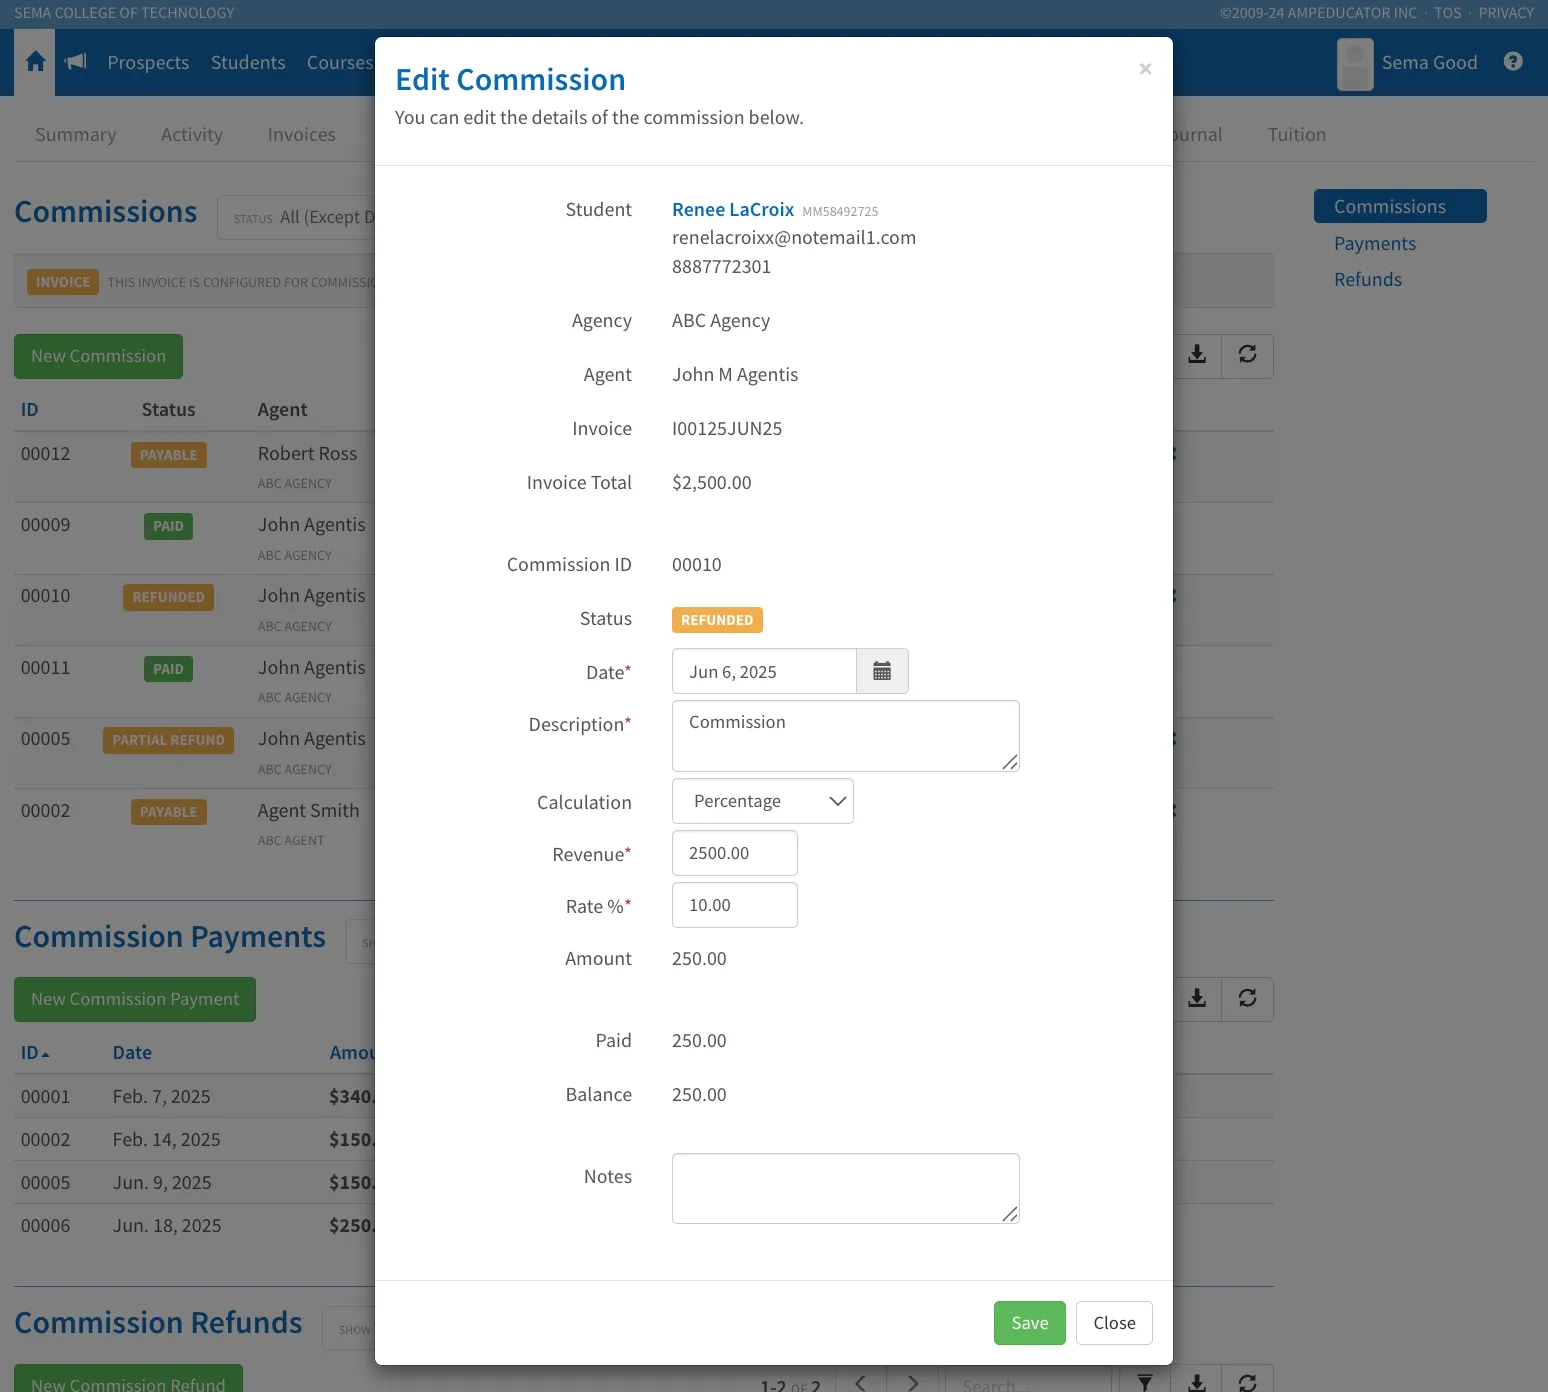Edit the Rate % field
This screenshot has height=1392, width=1548.
(735, 905)
